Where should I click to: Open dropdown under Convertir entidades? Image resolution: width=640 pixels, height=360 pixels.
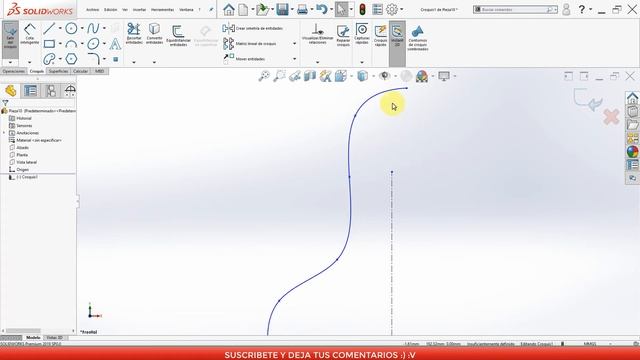154,62
